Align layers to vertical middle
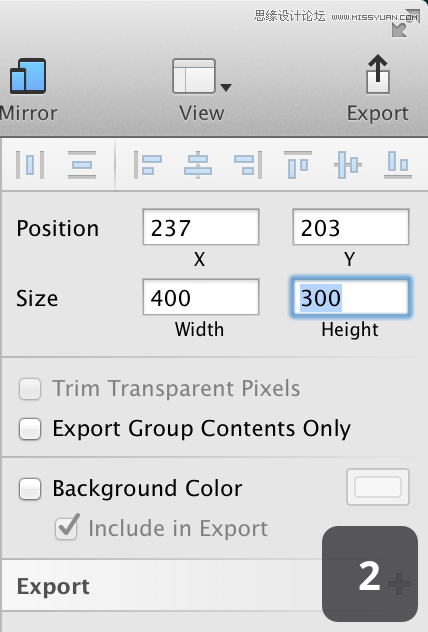The height and width of the screenshot is (632, 428). 348,164
